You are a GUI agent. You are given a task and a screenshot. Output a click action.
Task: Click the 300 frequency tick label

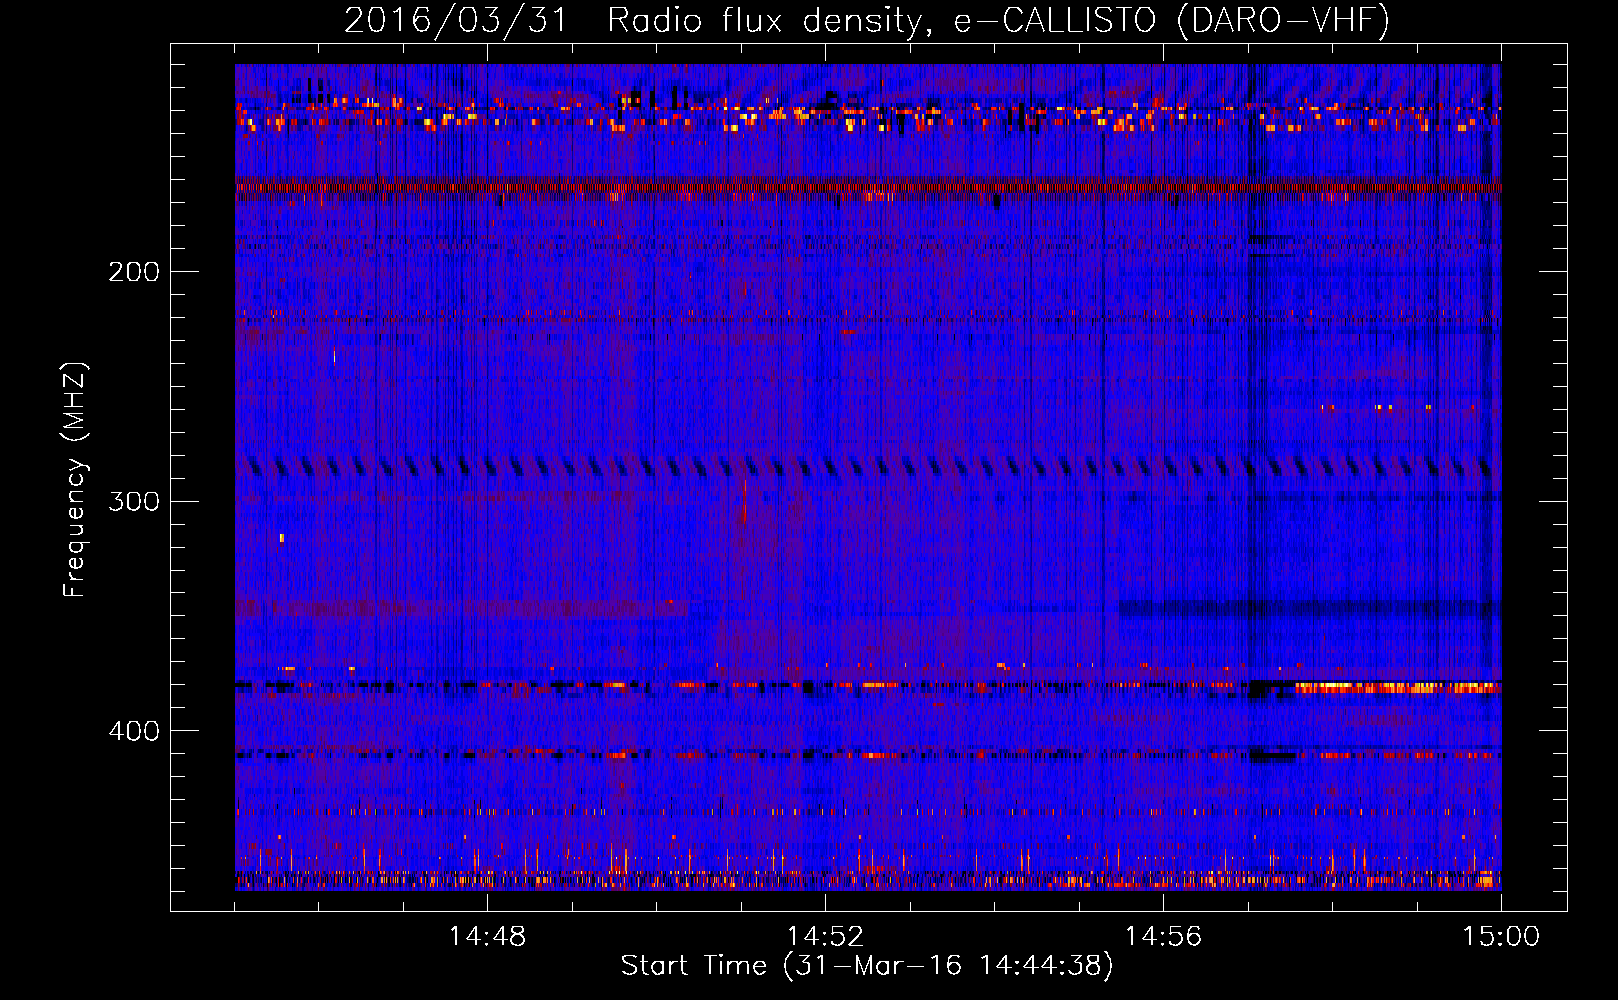tap(134, 501)
